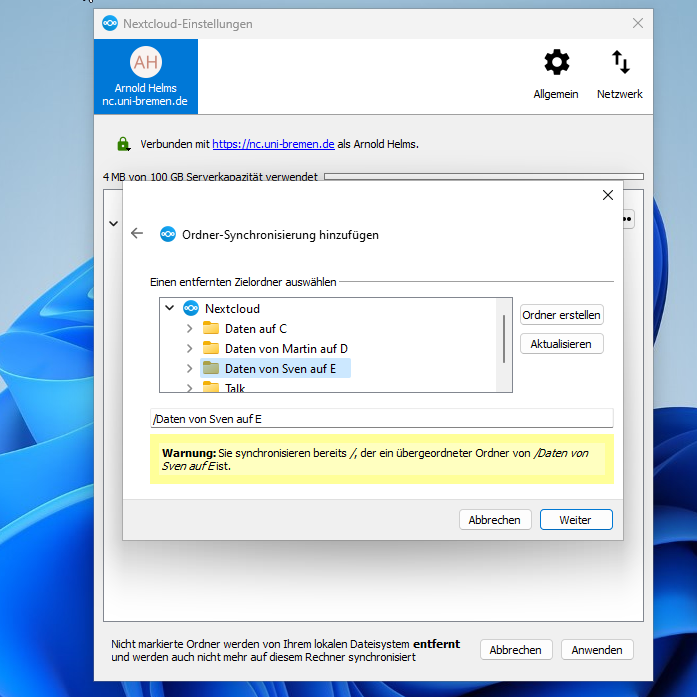Click the three-dots more options button
The width and height of the screenshot is (697, 697).
click(x=628, y=218)
